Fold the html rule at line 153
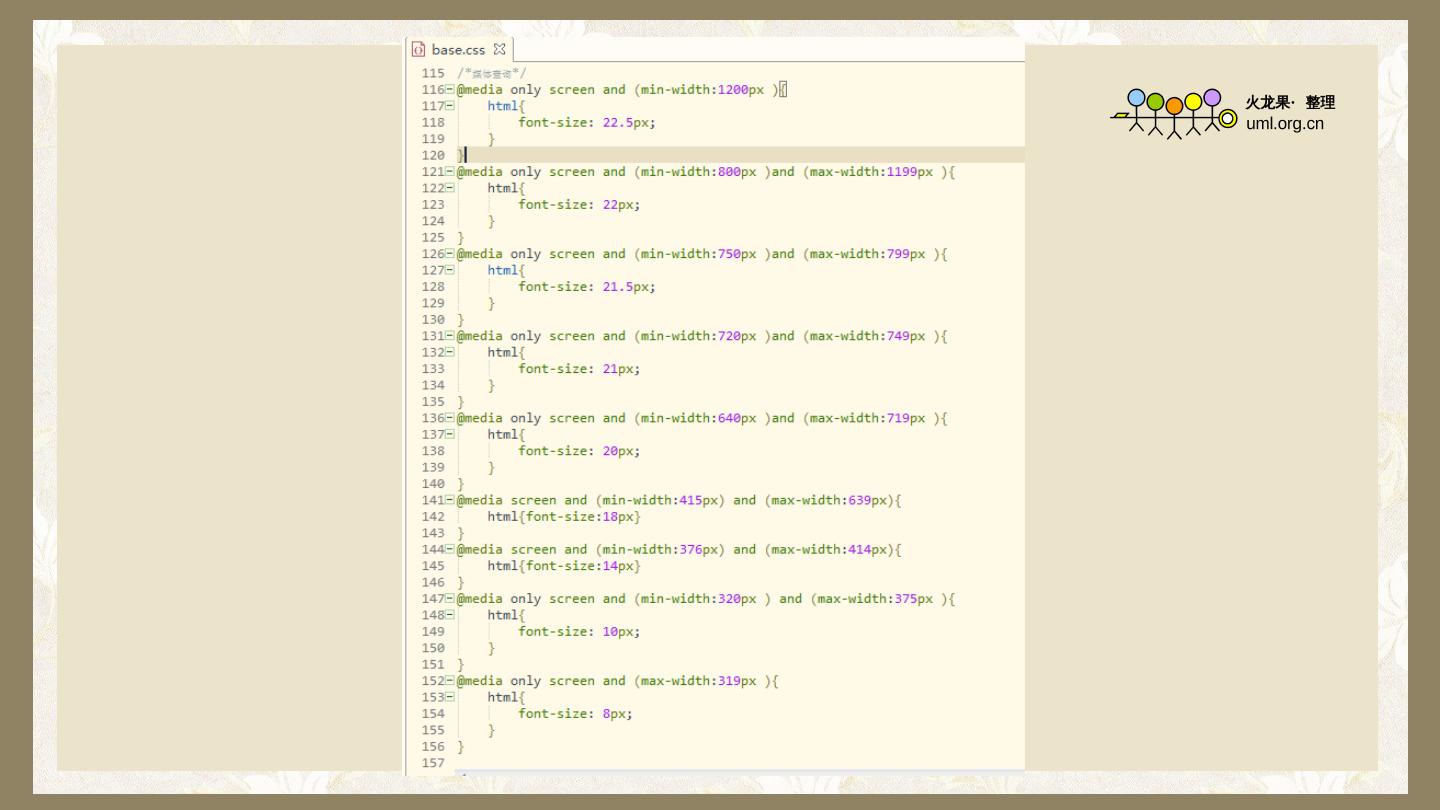Screen dimensions: 1440x810 tap(450, 697)
